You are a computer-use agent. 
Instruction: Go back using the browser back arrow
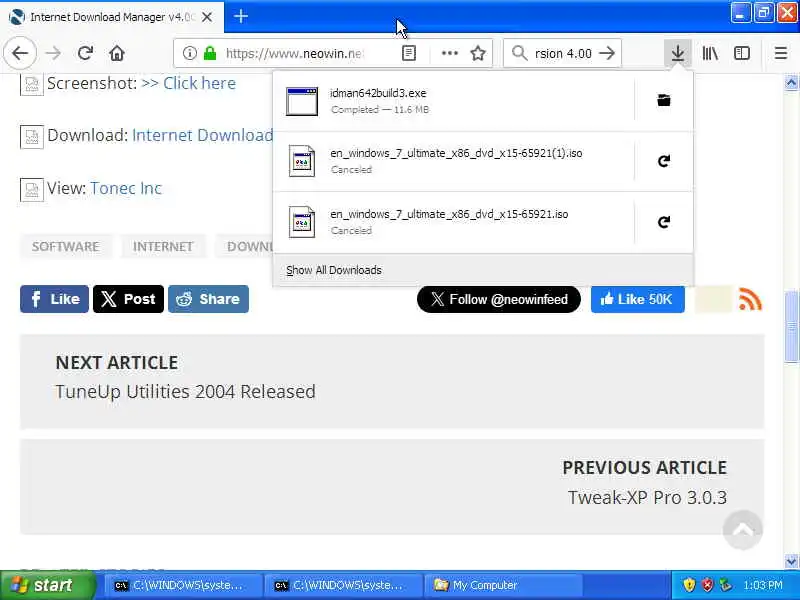(x=20, y=53)
